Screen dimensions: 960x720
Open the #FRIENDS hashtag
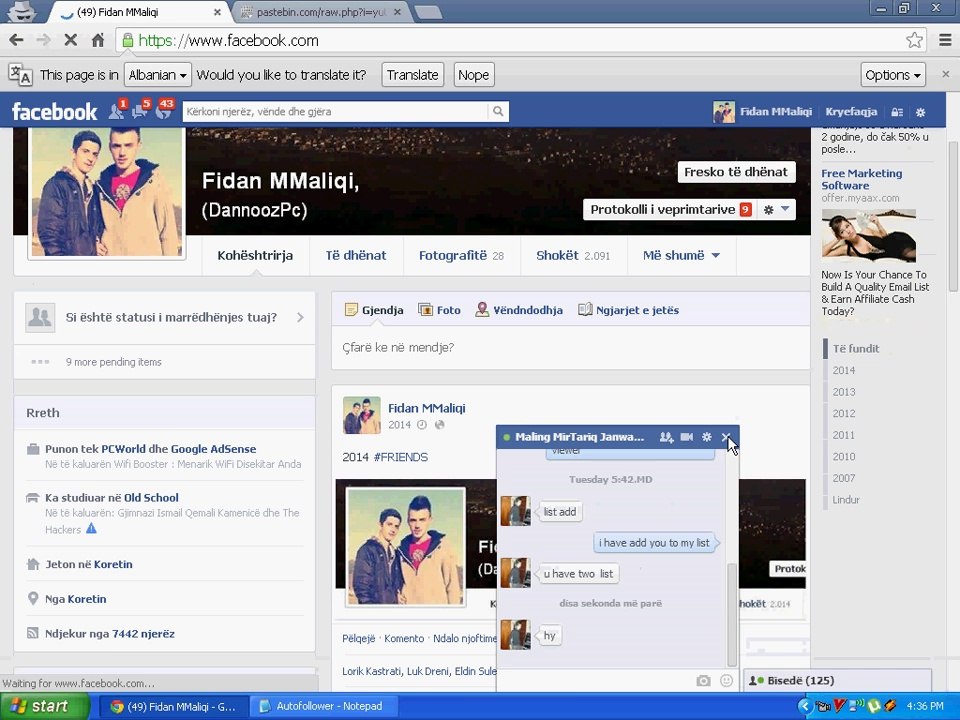[400, 457]
